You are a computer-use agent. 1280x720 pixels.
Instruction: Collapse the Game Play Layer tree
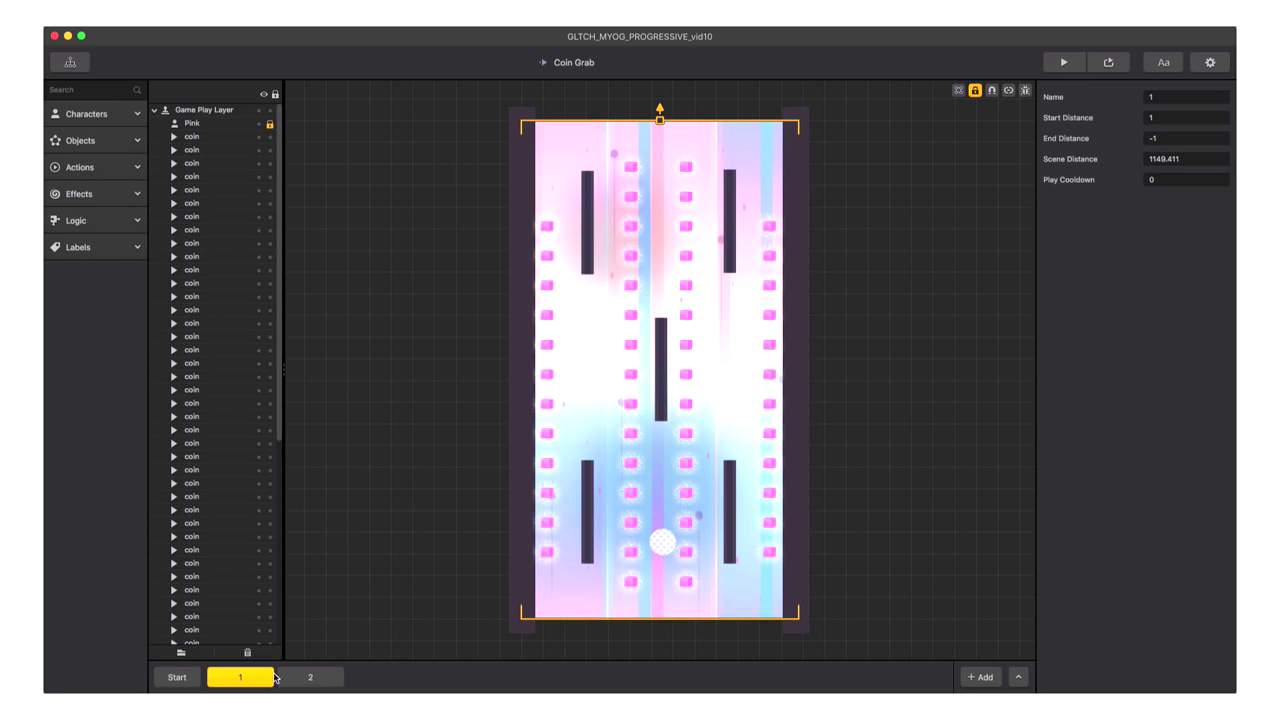[155, 110]
